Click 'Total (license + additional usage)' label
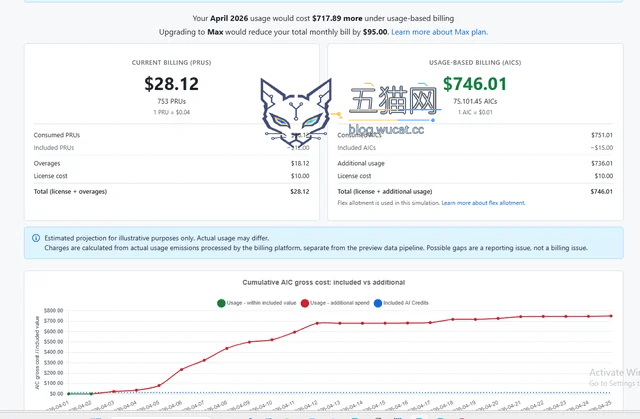This screenshot has height=419, width=640. 384,191
